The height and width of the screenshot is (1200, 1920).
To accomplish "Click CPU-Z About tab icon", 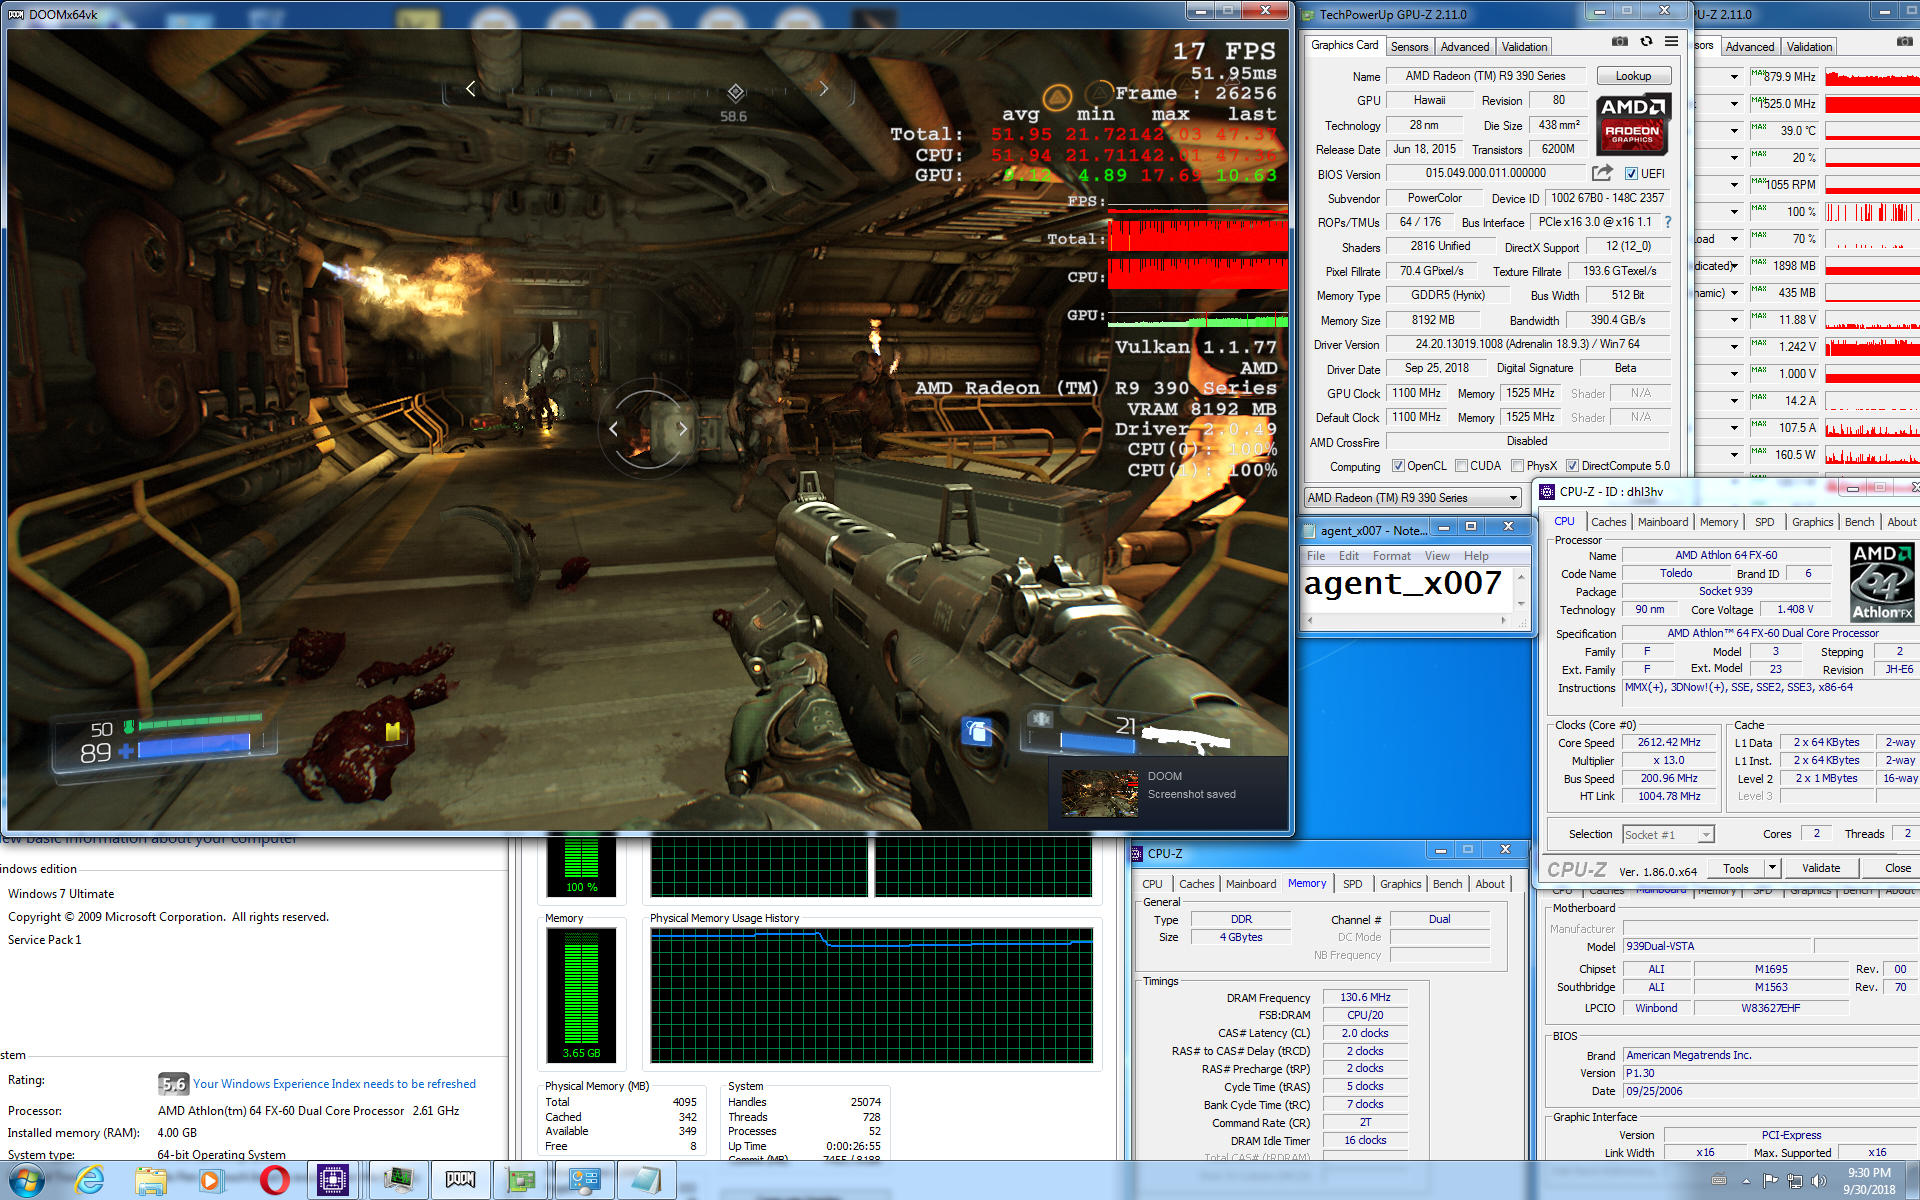I will [x=1903, y=521].
